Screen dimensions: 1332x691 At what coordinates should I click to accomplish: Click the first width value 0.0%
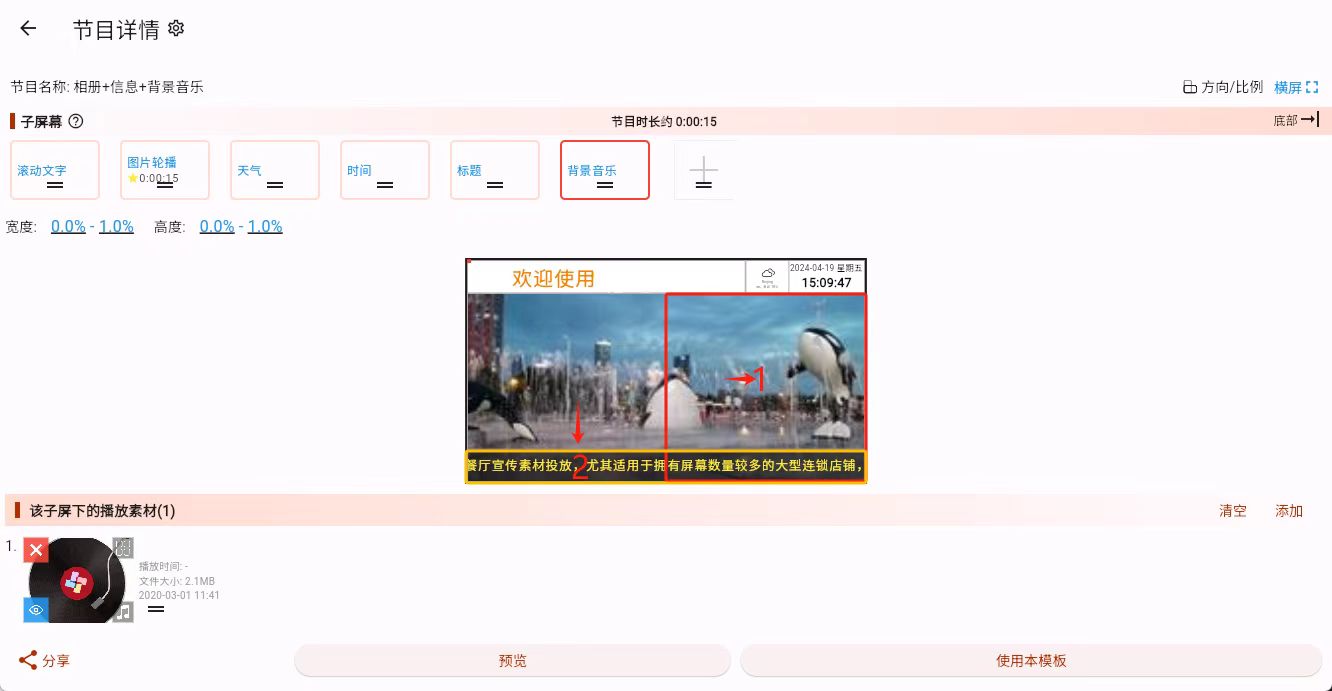coord(68,227)
